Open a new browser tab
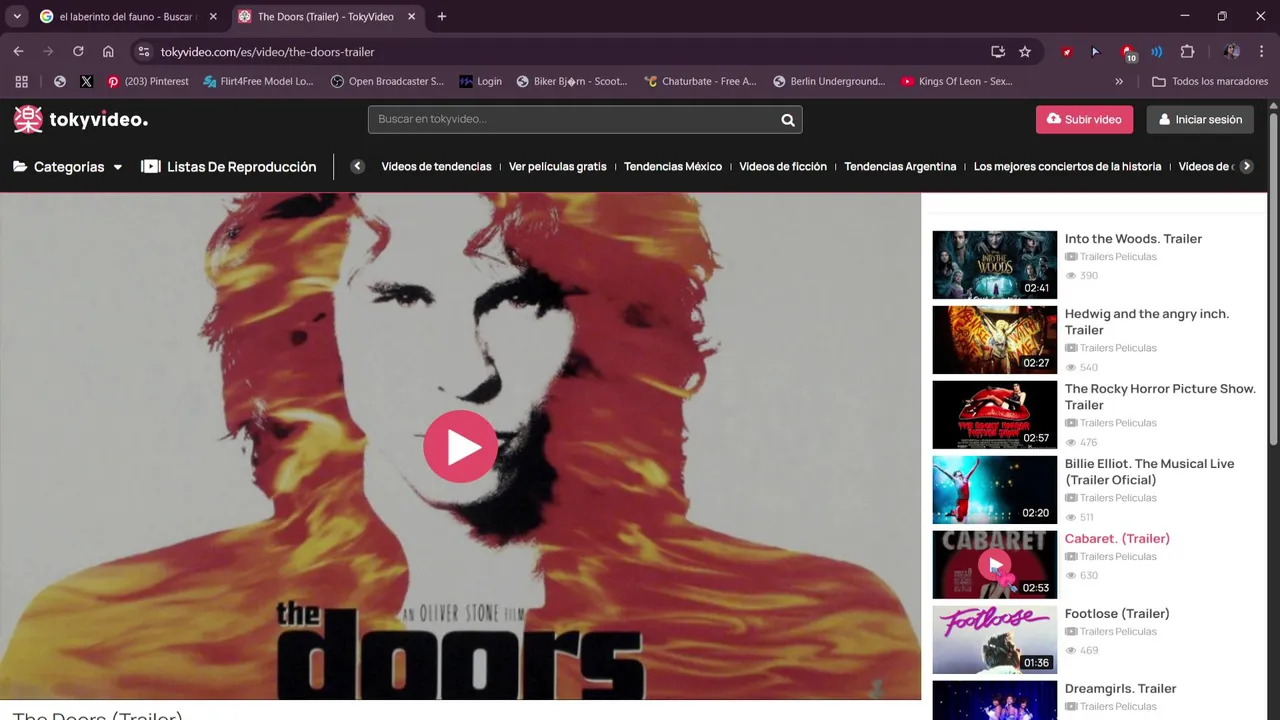The width and height of the screenshot is (1280, 720). 442,17
